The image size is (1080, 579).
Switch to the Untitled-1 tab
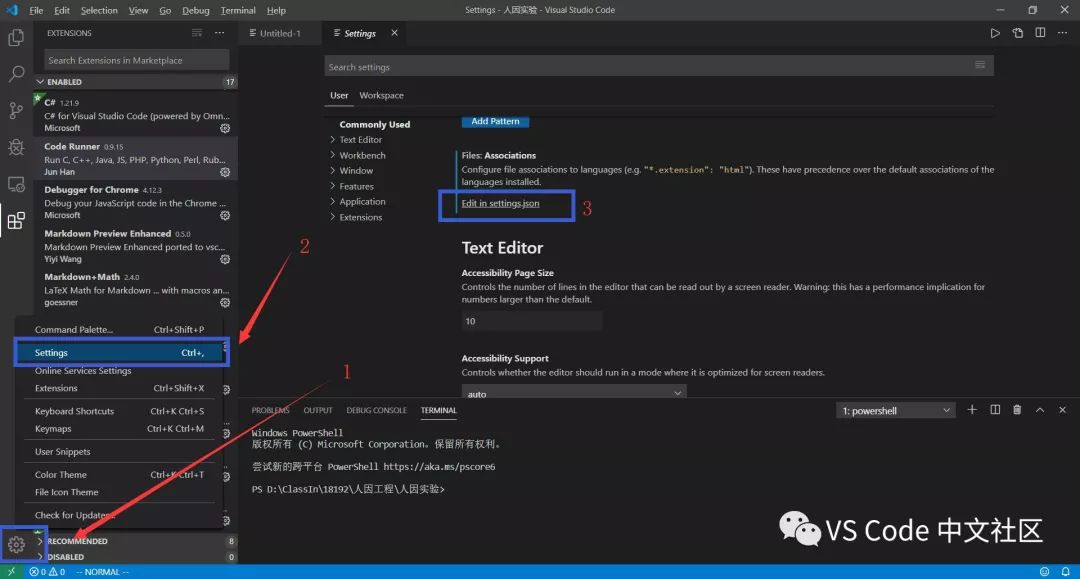pyautogui.click(x=280, y=33)
